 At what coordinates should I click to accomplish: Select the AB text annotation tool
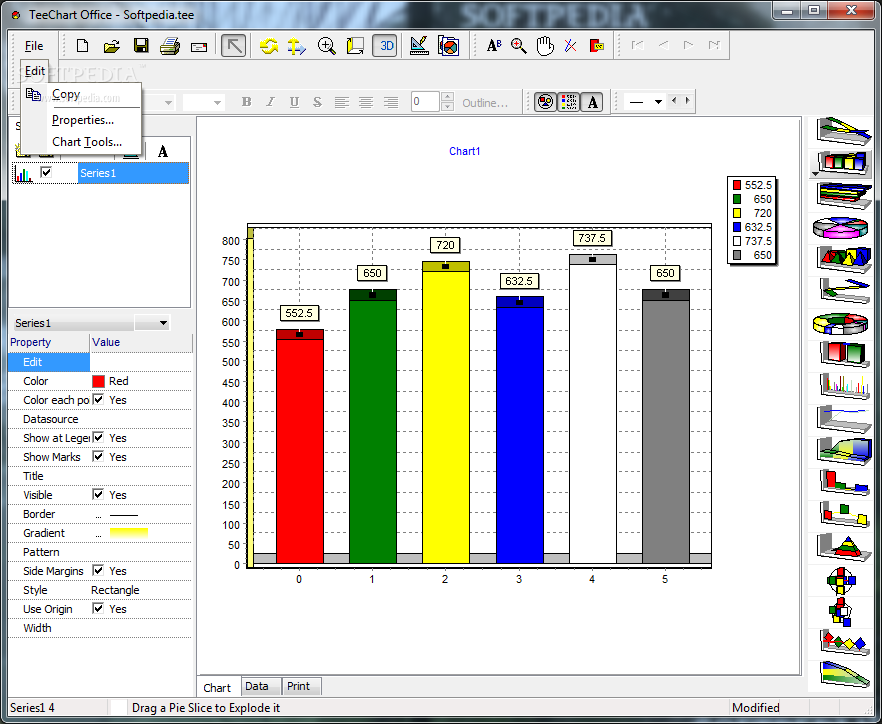(494, 46)
